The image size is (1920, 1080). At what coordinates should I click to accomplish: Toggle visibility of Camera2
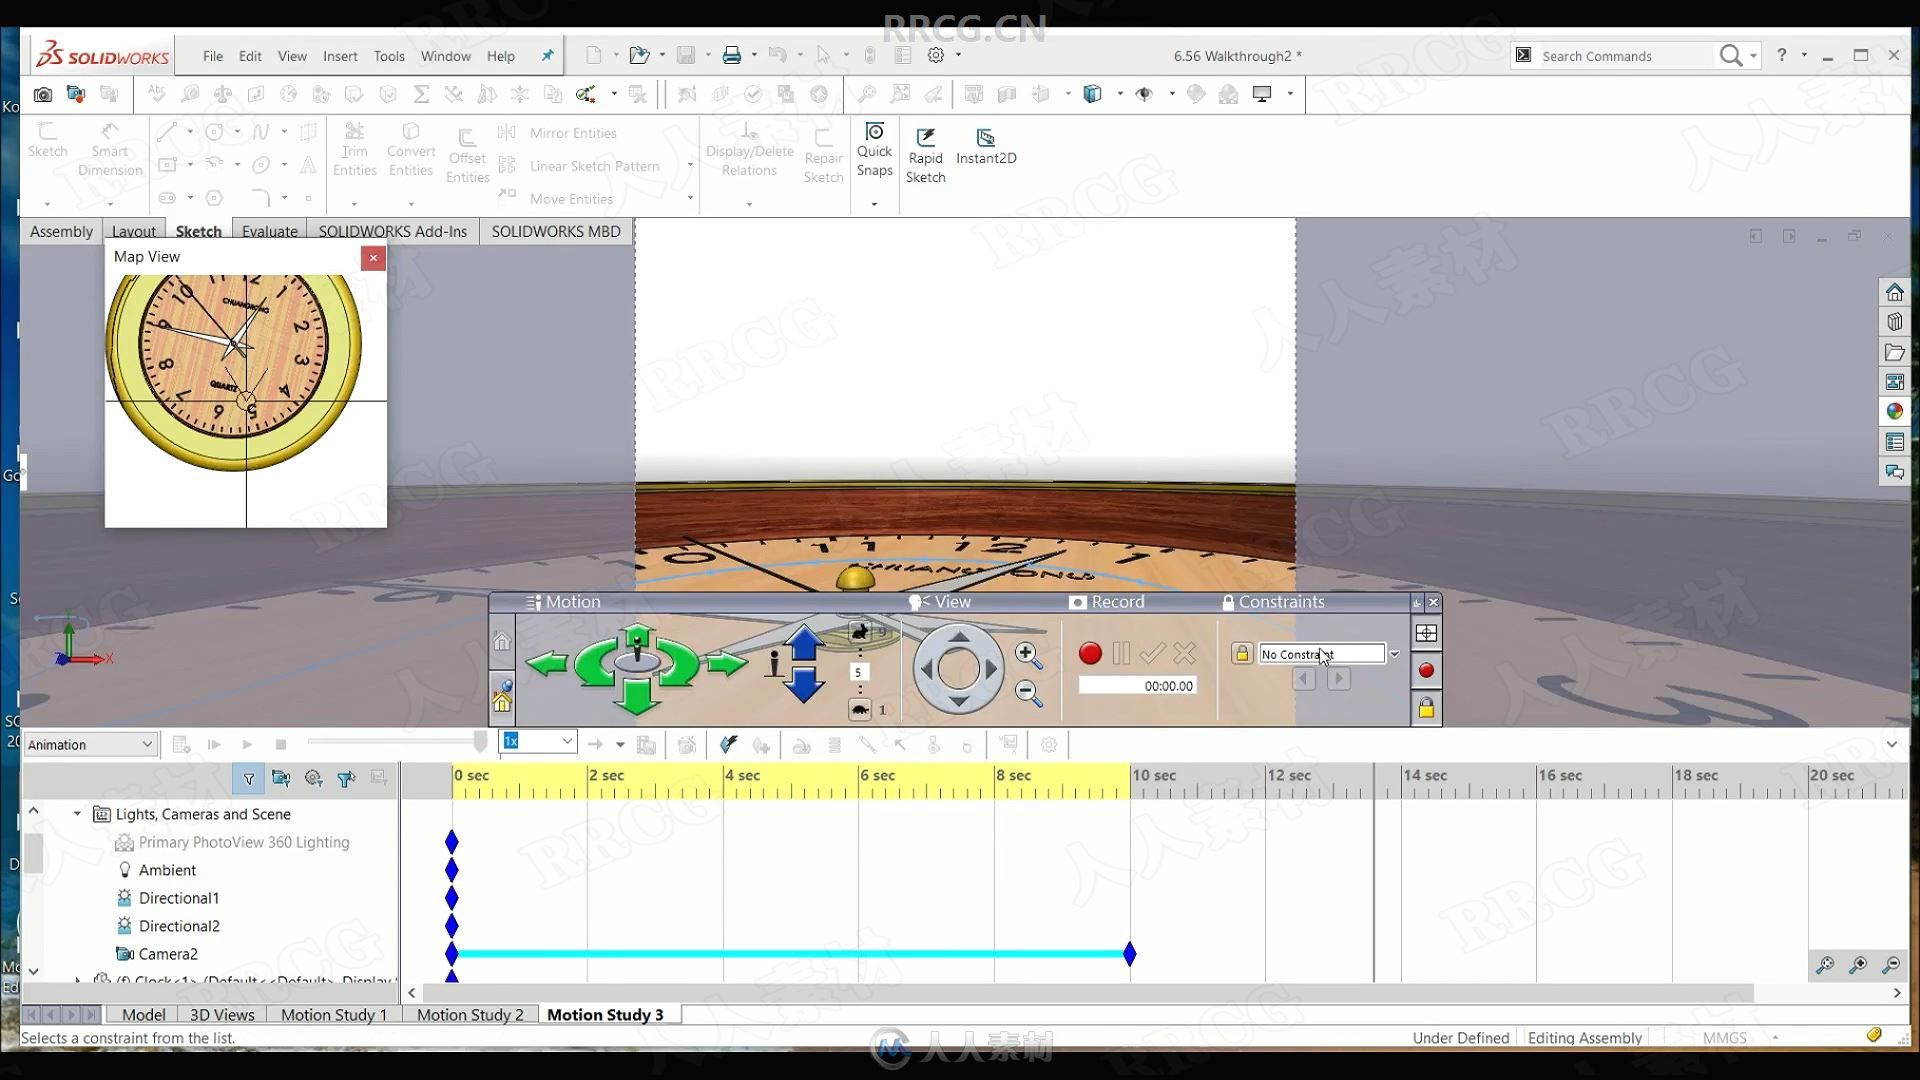tap(125, 953)
